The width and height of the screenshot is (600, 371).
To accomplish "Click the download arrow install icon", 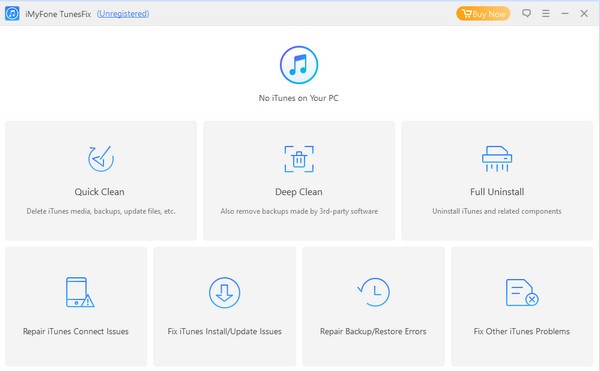I will [x=225, y=293].
